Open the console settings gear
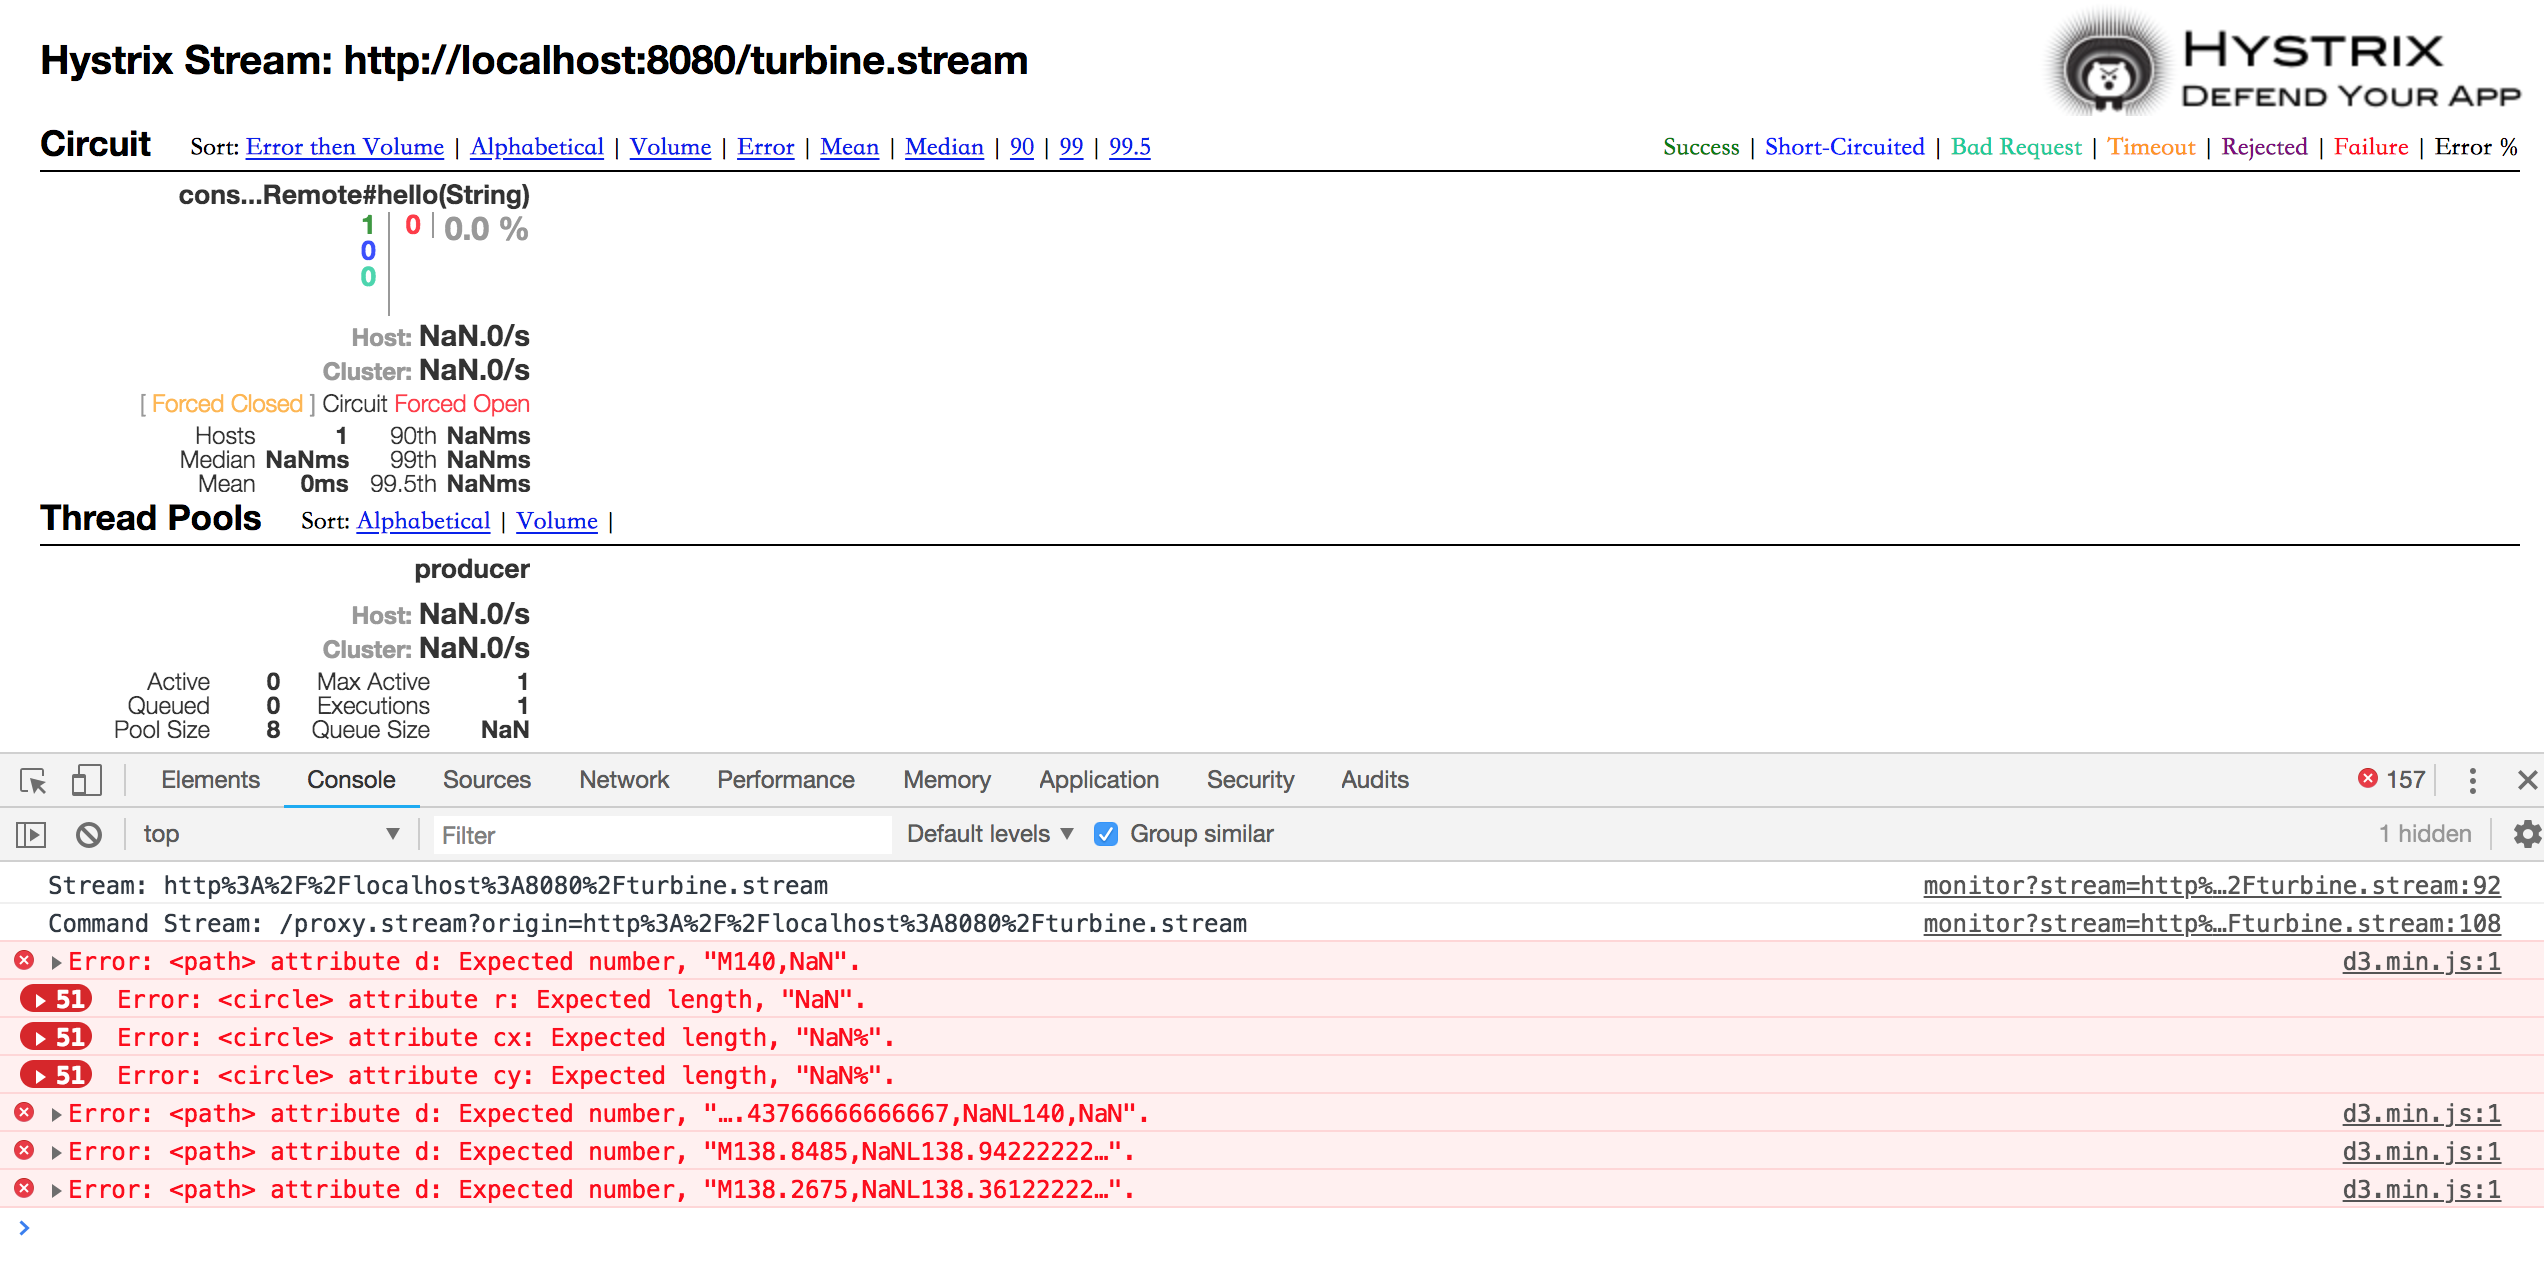The width and height of the screenshot is (2544, 1278). point(2527,834)
